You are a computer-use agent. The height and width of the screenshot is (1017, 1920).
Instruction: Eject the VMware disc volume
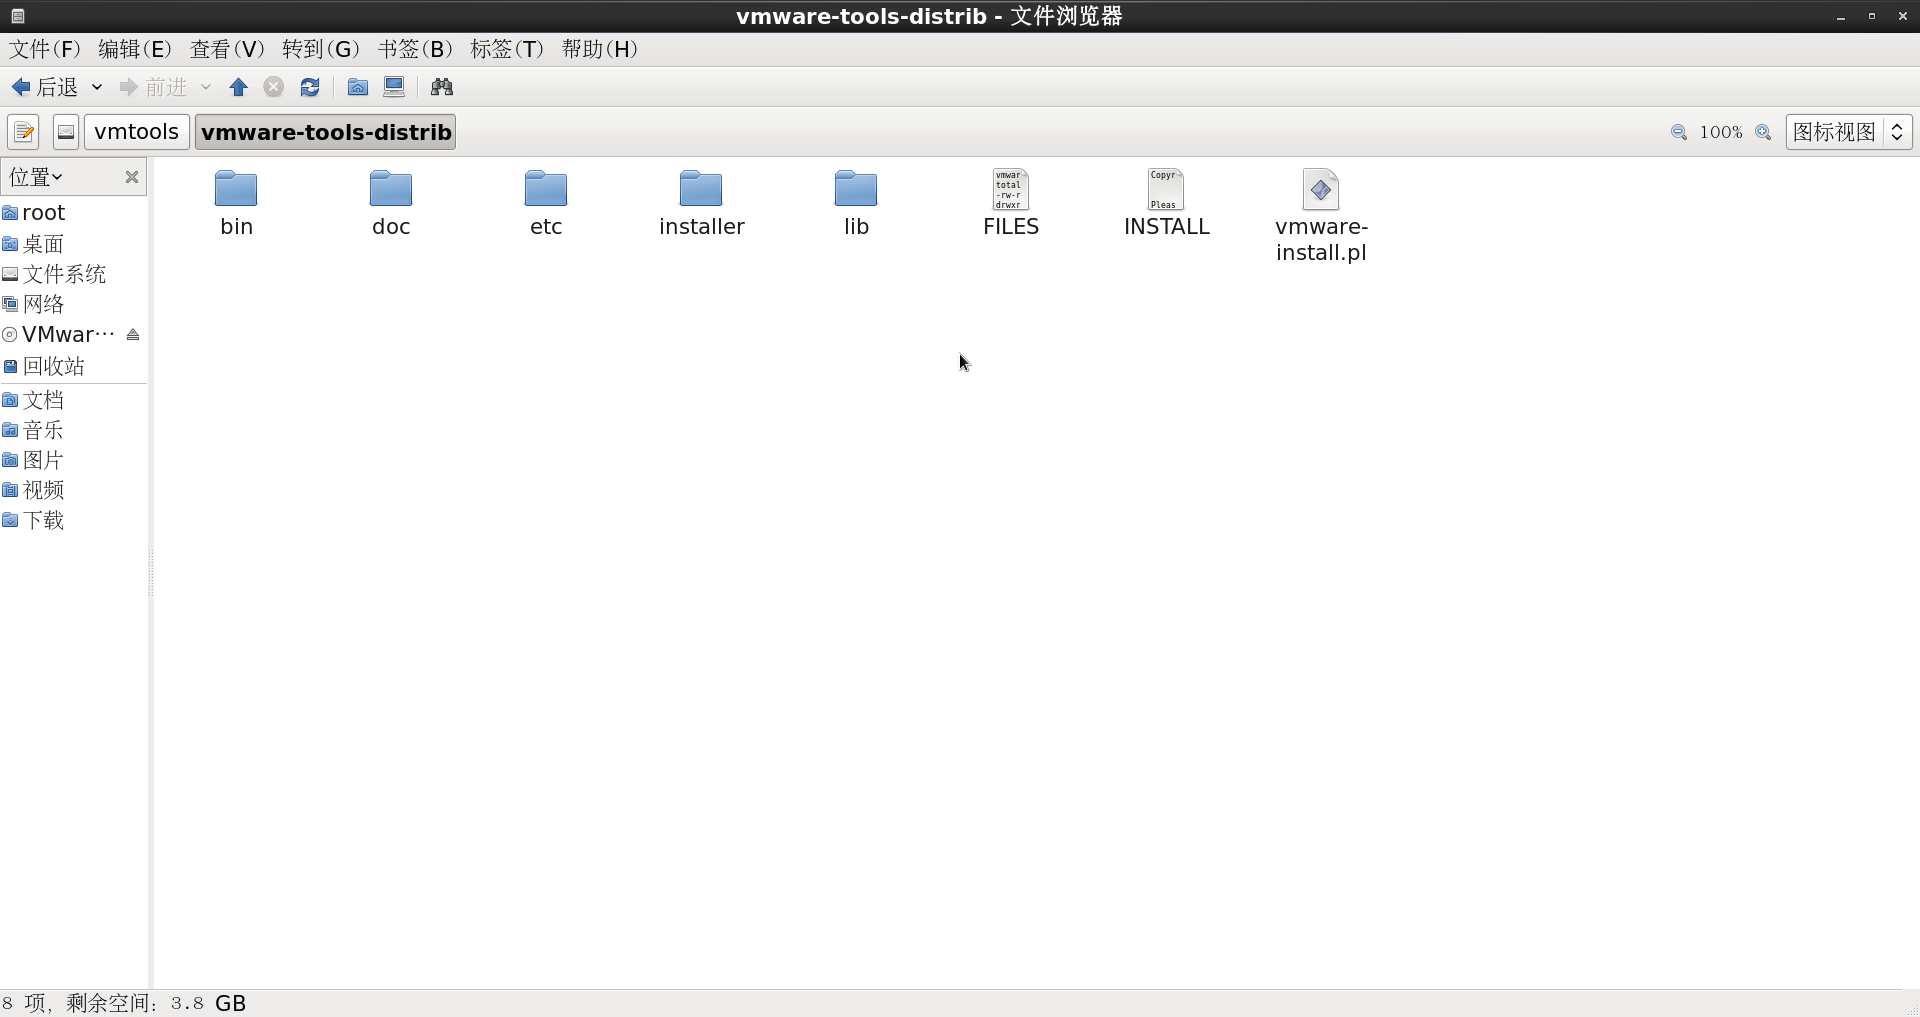click(x=133, y=335)
